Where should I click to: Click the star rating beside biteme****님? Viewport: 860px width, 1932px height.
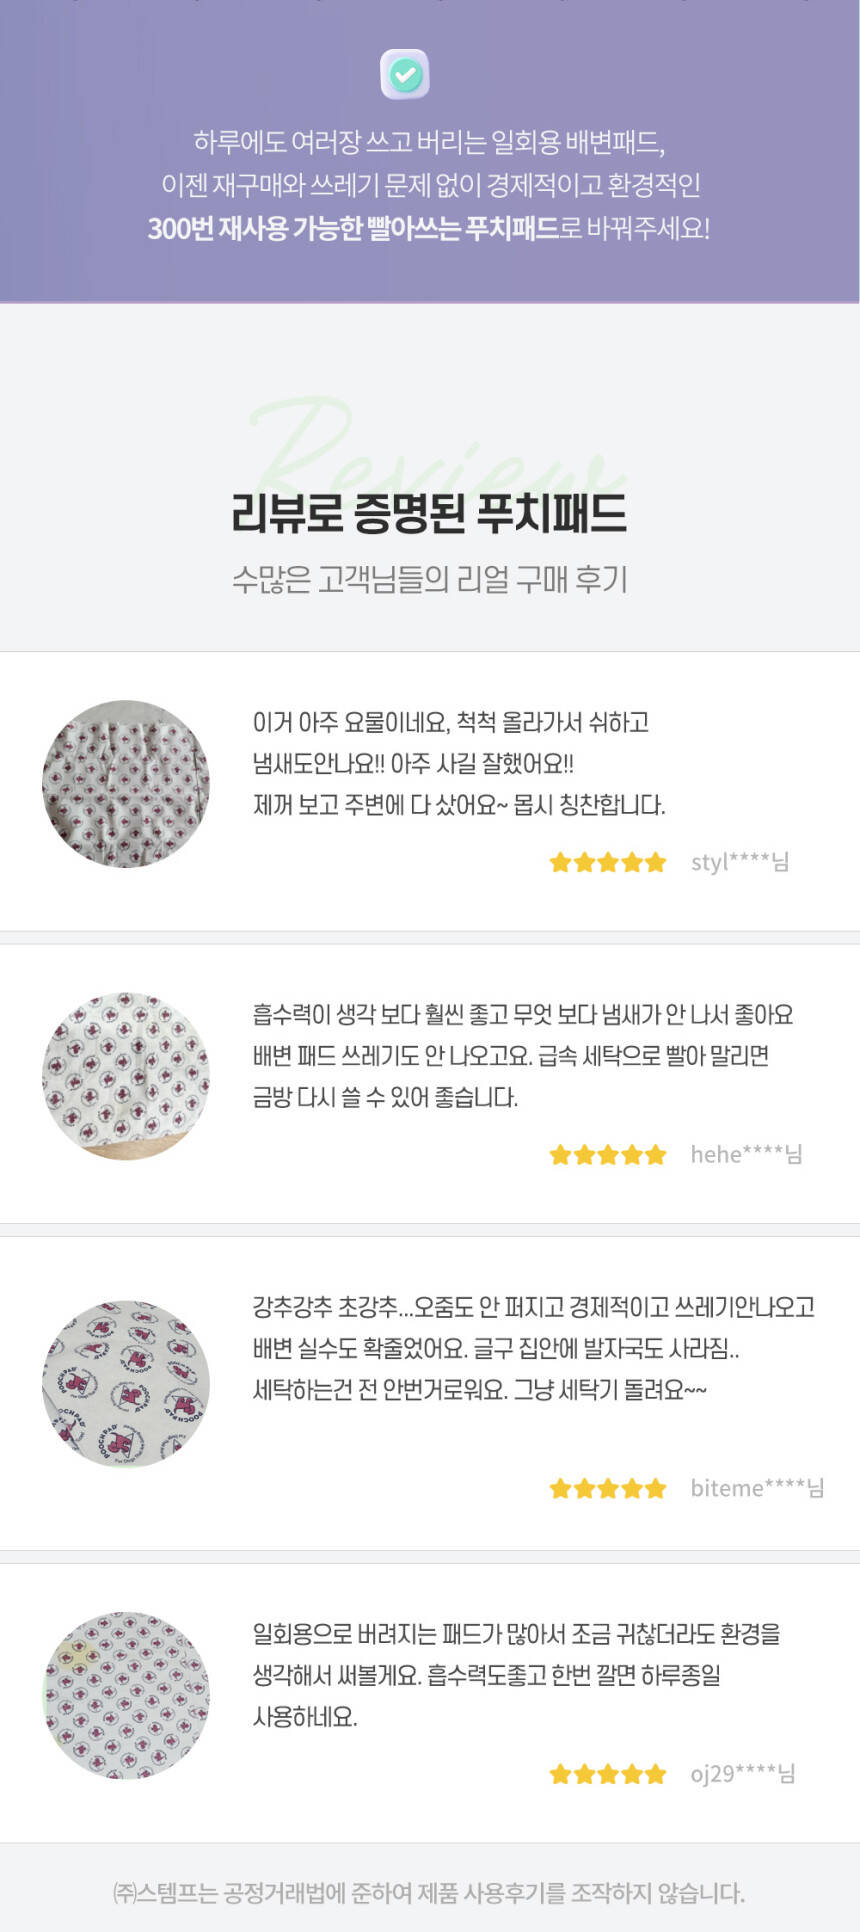[607, 1489]
